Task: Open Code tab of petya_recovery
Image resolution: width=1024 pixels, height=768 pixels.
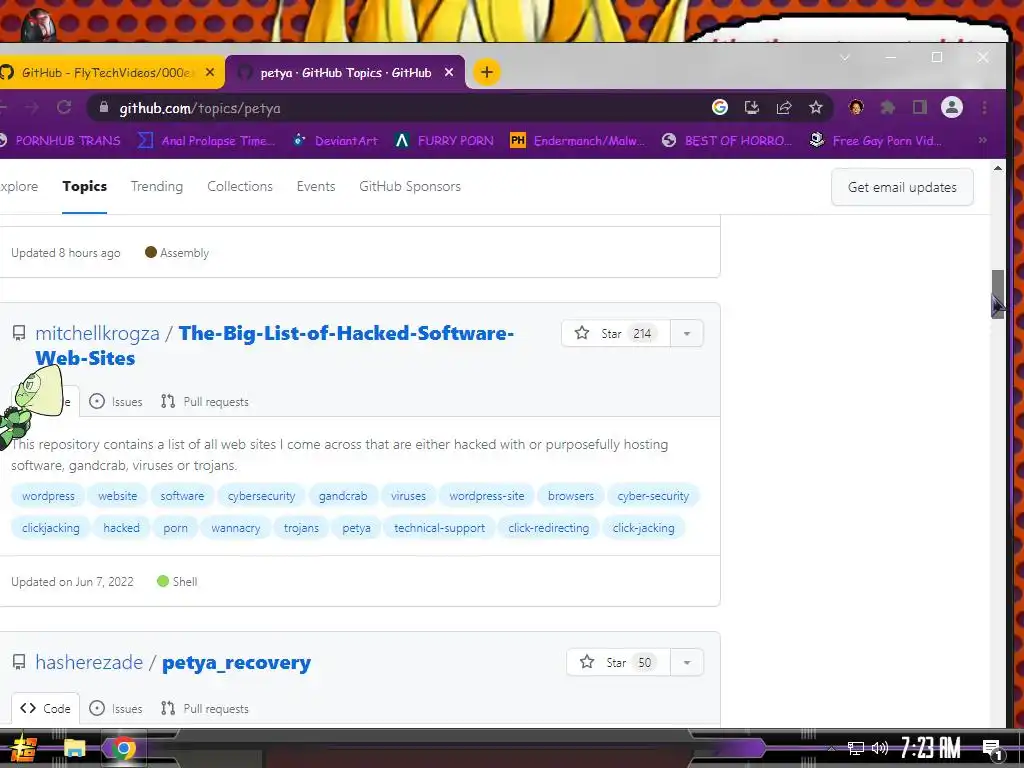Action: (x=45, y=709)
